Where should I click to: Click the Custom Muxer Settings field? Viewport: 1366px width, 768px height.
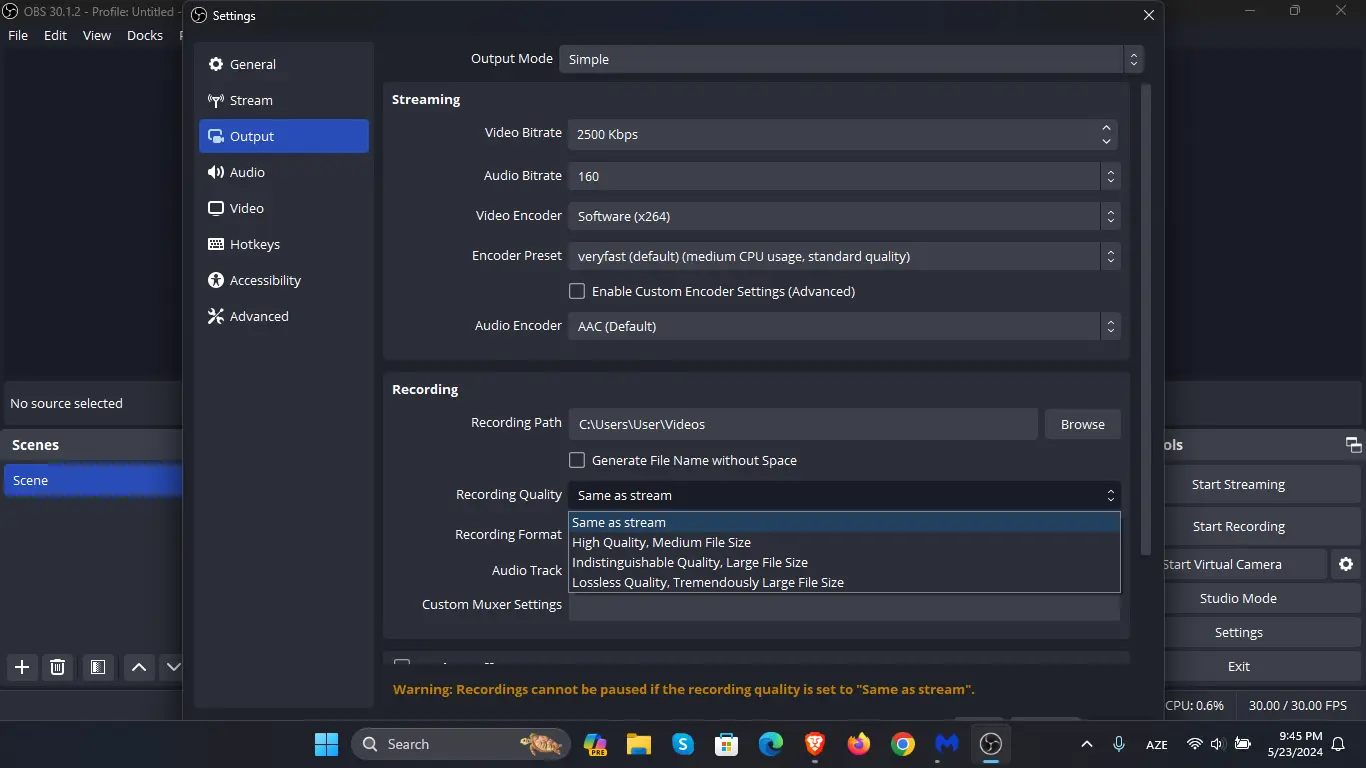click(x=844, y=606)
